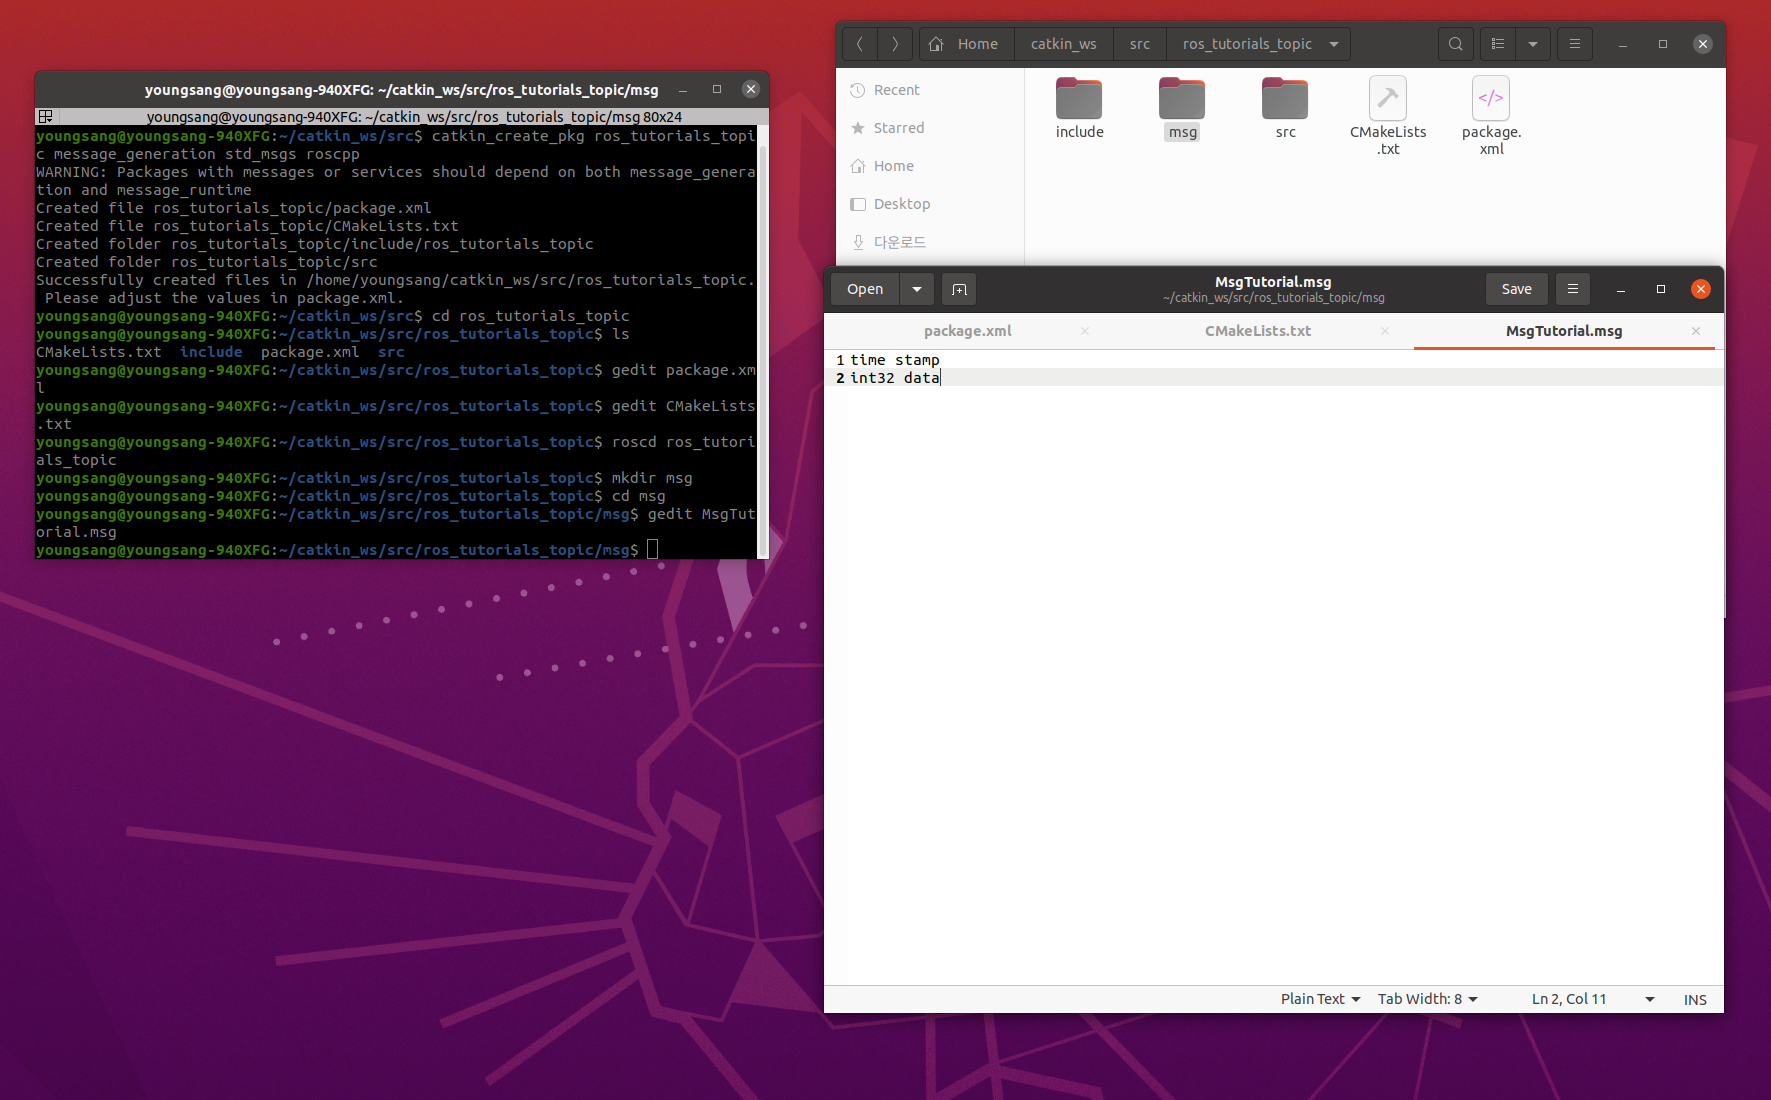
Task: Open view options dropdown in file manager
Action: [x=1533, y=44]
